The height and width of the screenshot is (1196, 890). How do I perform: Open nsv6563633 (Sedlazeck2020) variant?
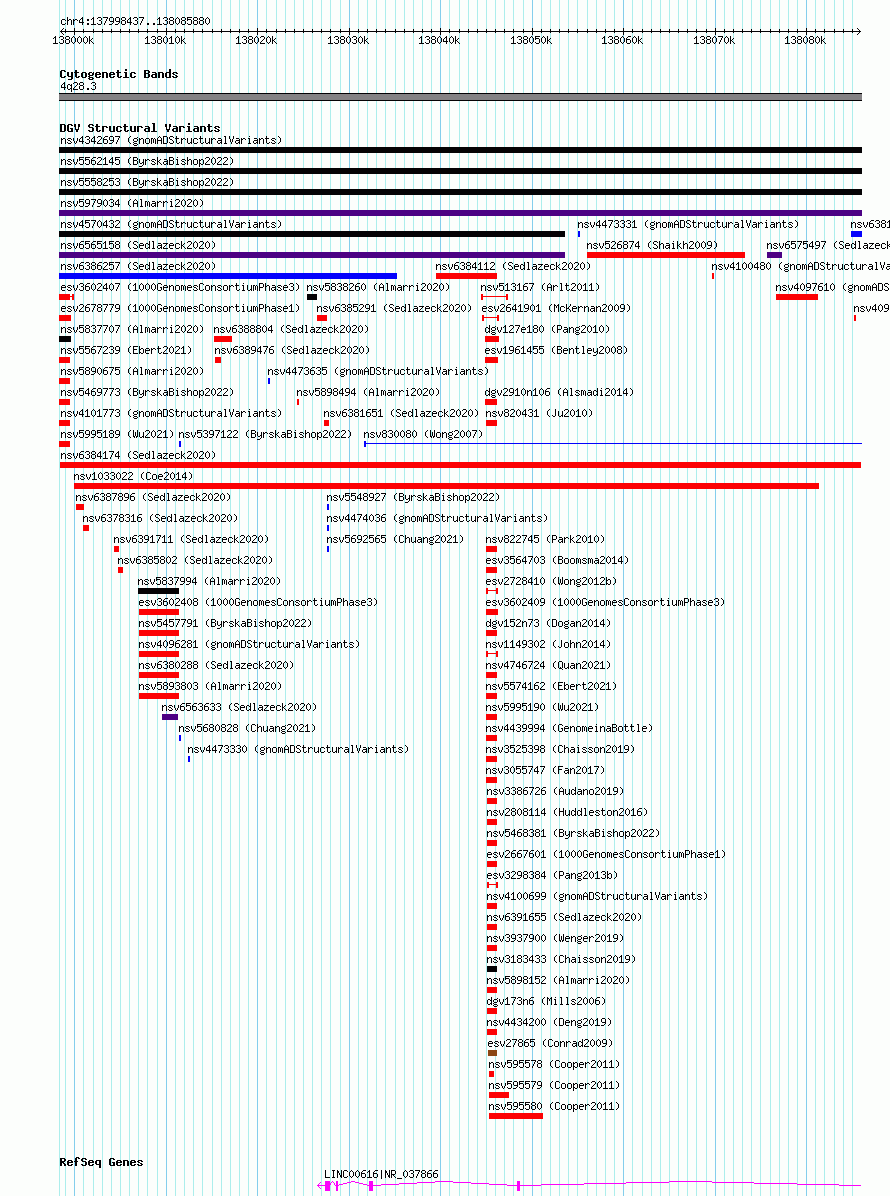pos(239,707)
